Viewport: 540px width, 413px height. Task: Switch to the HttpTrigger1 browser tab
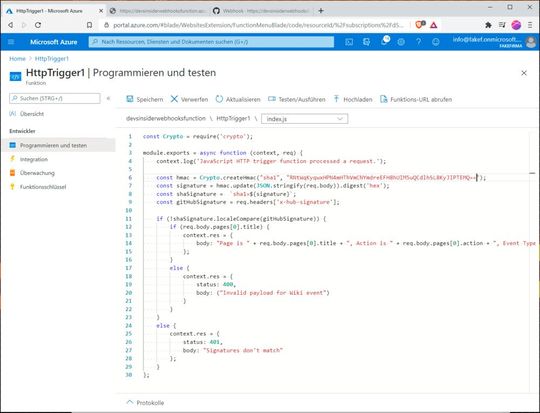tap(52, 11)
